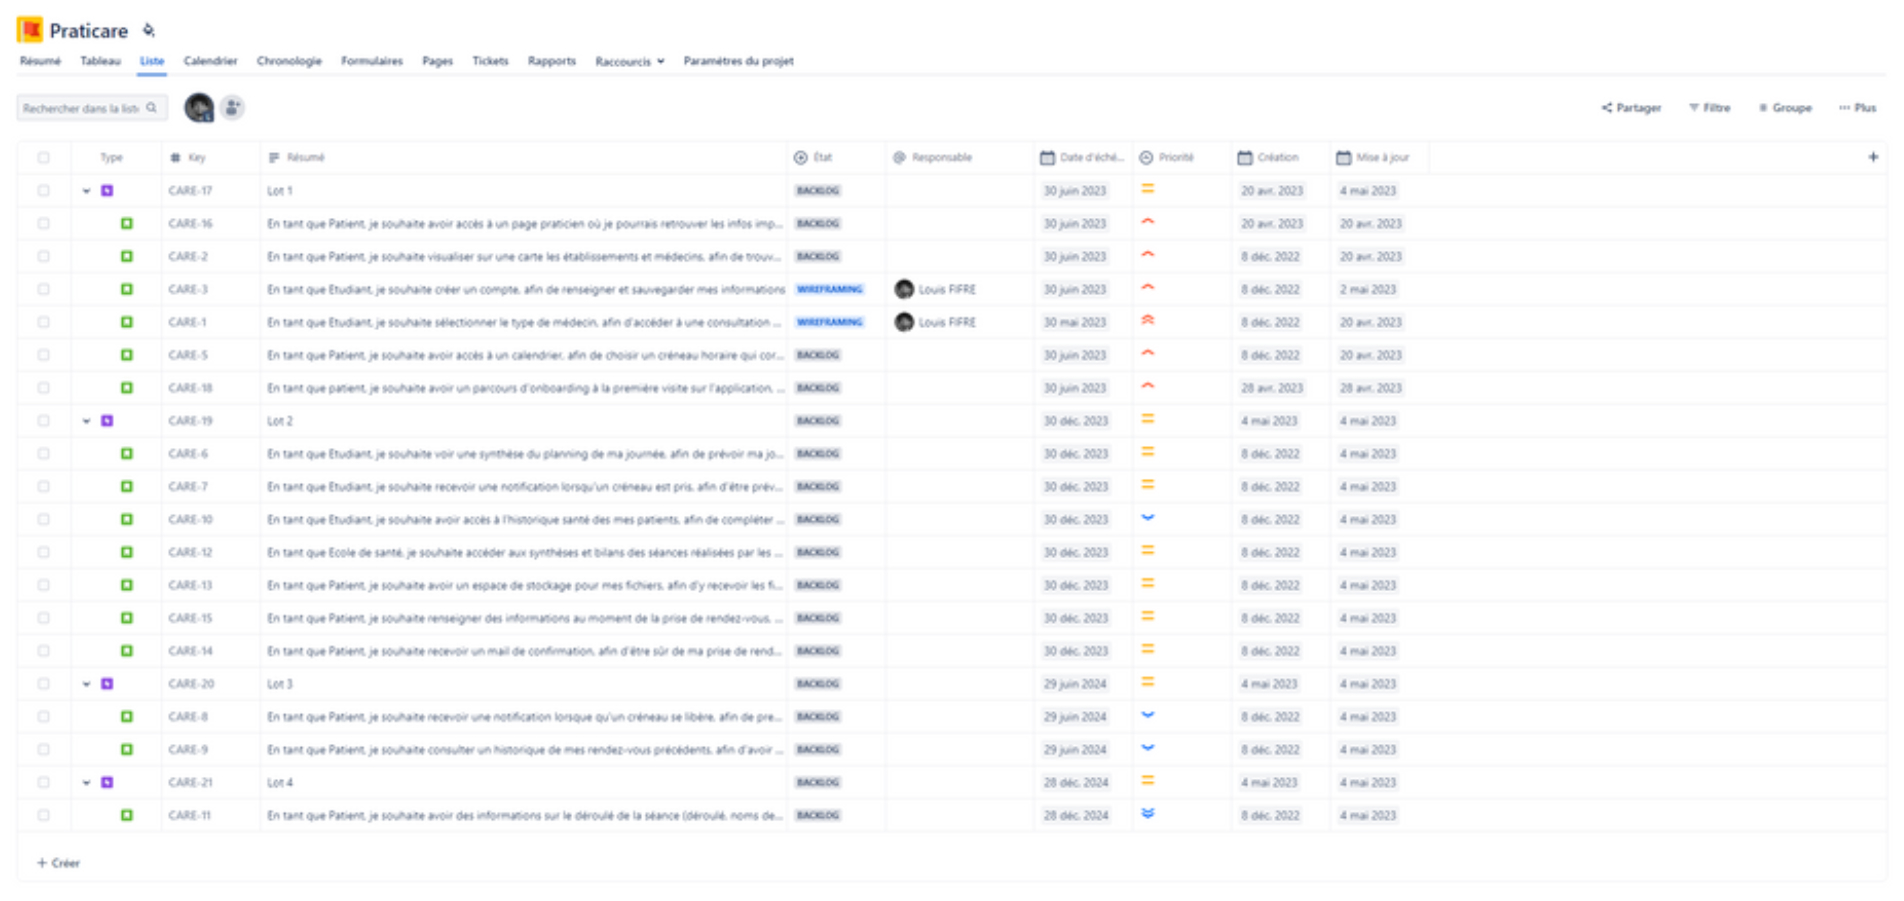Image resolution: width=1904 pixels, height=901 pixels.
Task: Click the epic icon for CARE-17
Action: [x=107, y=190]
